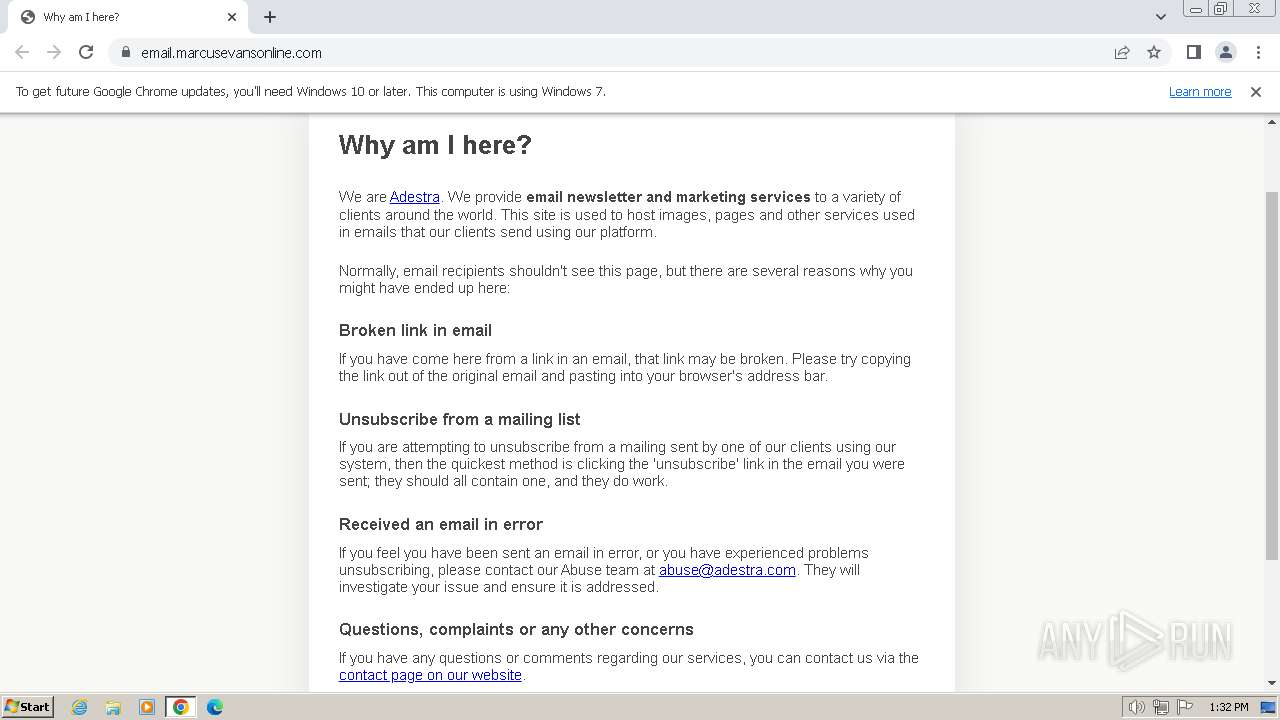The height and width of the screenshot is (720, 1280).
Task: Click the 1:32 PM system clock
Action: coord(1228,707)
